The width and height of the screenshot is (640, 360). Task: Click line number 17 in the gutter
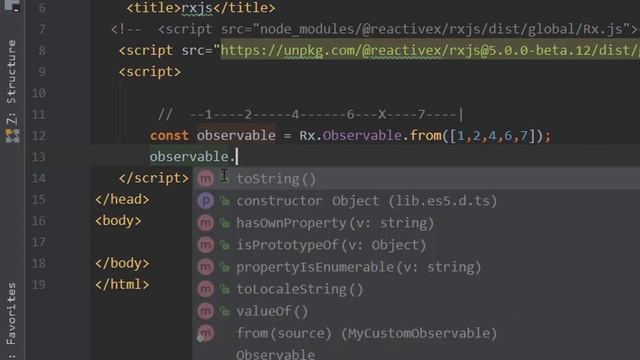39,242
